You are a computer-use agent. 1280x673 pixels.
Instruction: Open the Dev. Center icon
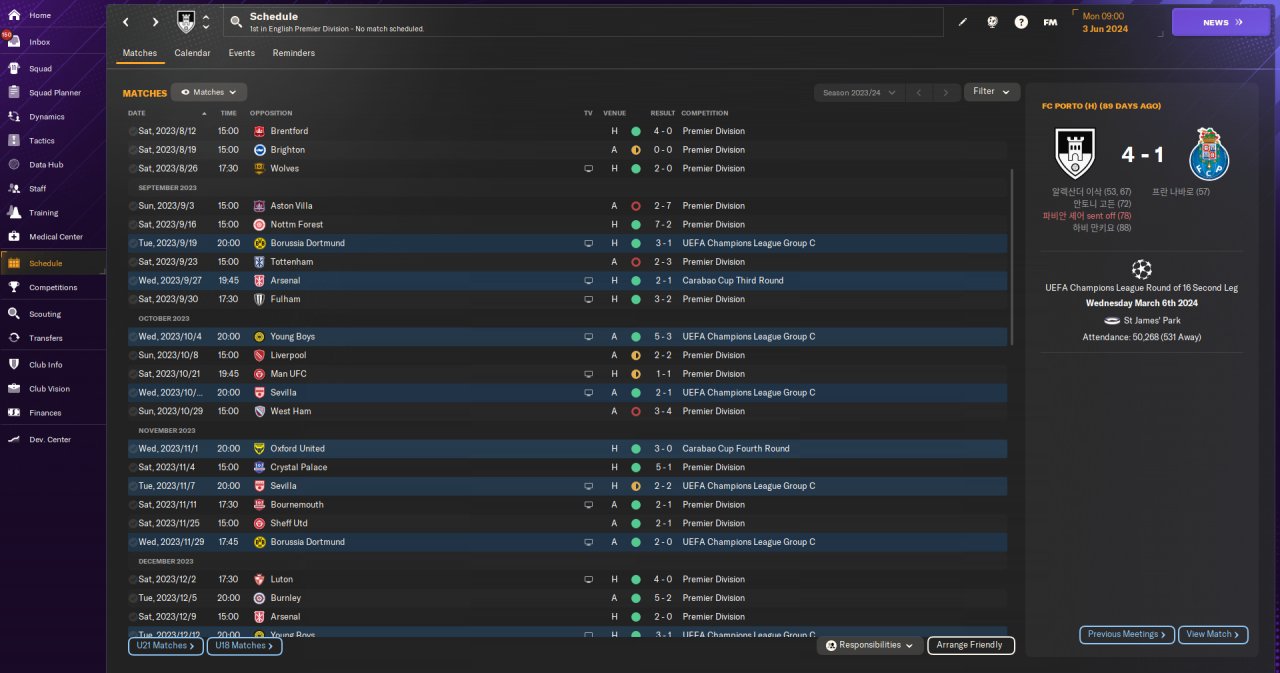tap(14, 440)
